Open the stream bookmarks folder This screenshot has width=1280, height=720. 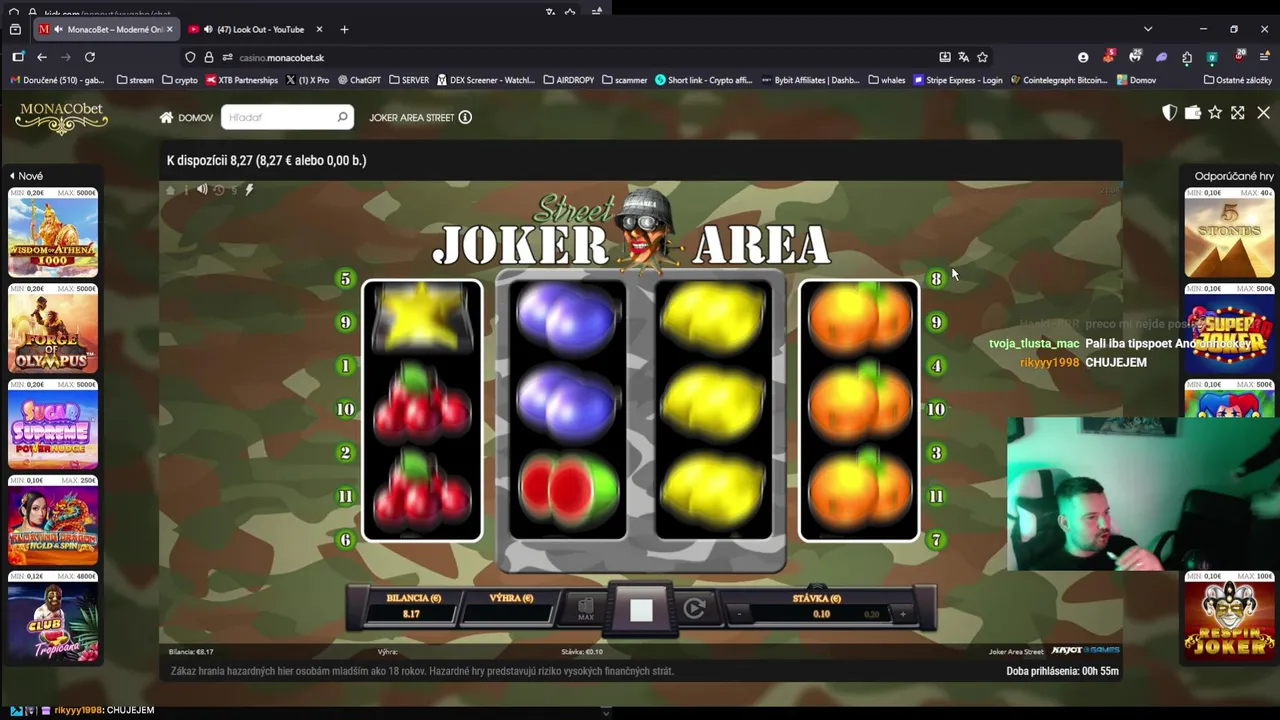click(x=135, y=80)
